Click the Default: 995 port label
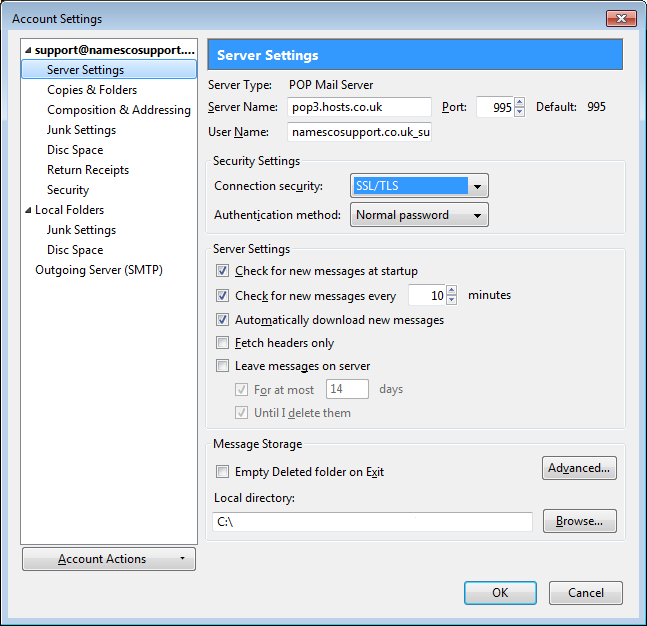Image resolution: width=647 pixels, height=626 pixels. (x=571, y=107)
